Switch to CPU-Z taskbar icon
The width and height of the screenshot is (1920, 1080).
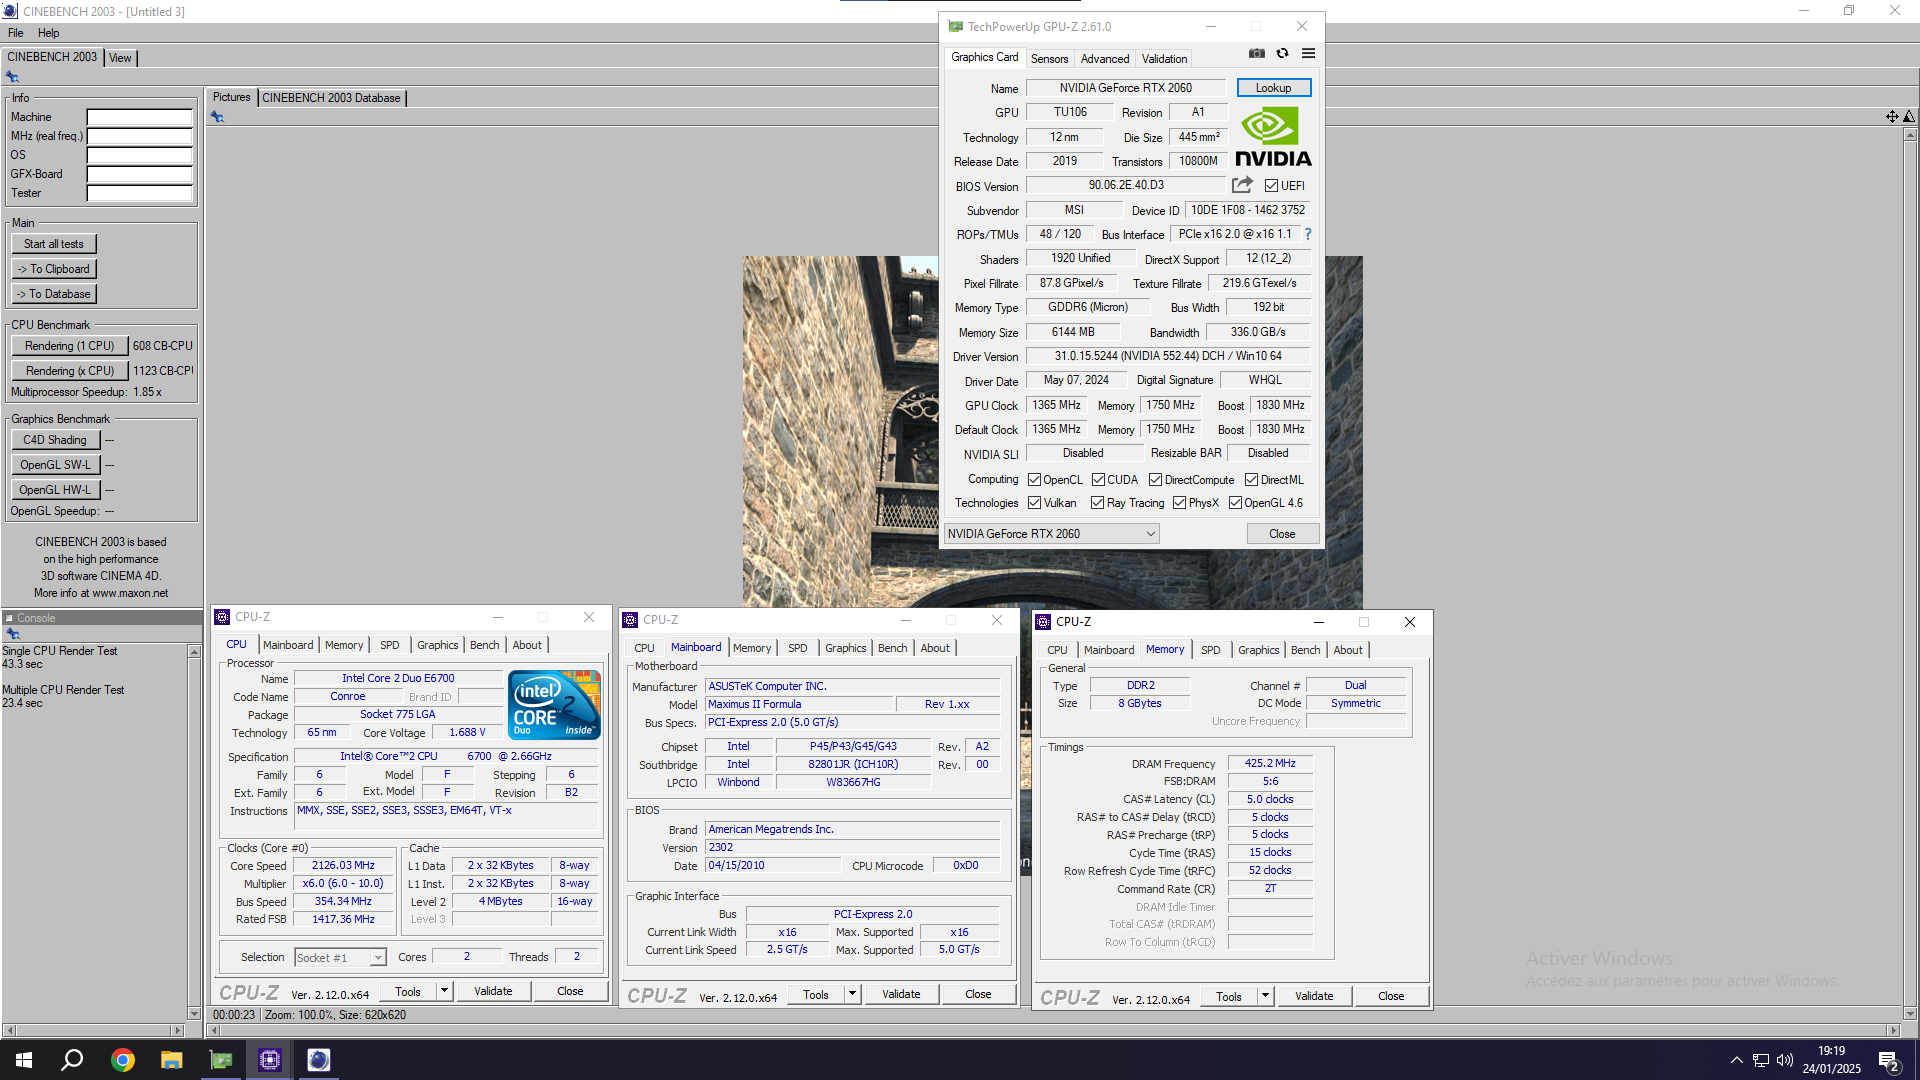tap(269, 1060)
